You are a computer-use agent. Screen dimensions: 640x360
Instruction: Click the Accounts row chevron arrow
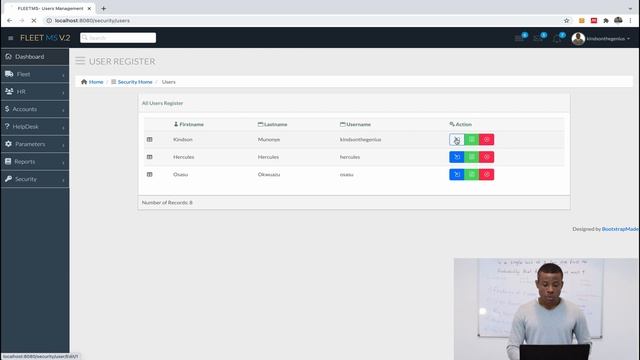pos(63,110)
